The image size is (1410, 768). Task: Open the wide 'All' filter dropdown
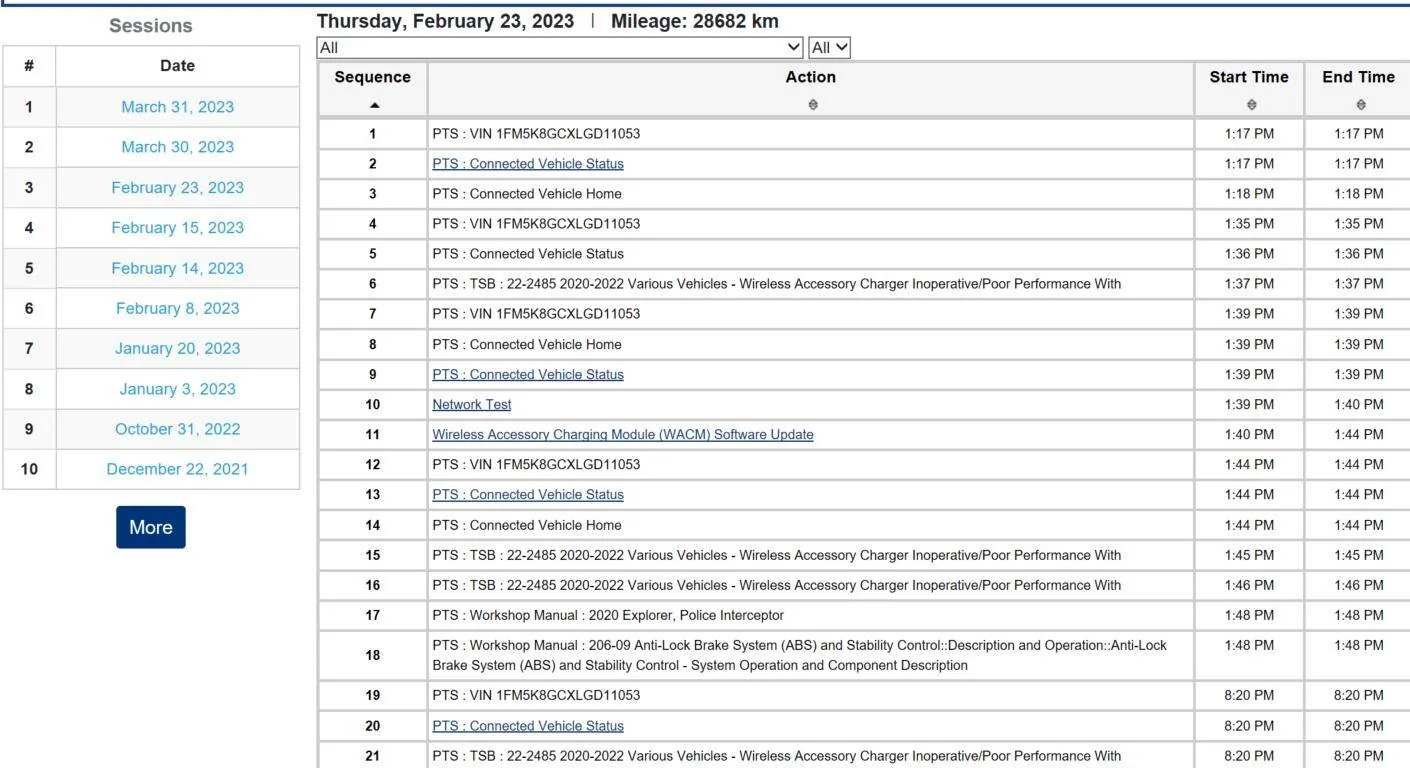[560, 47]
